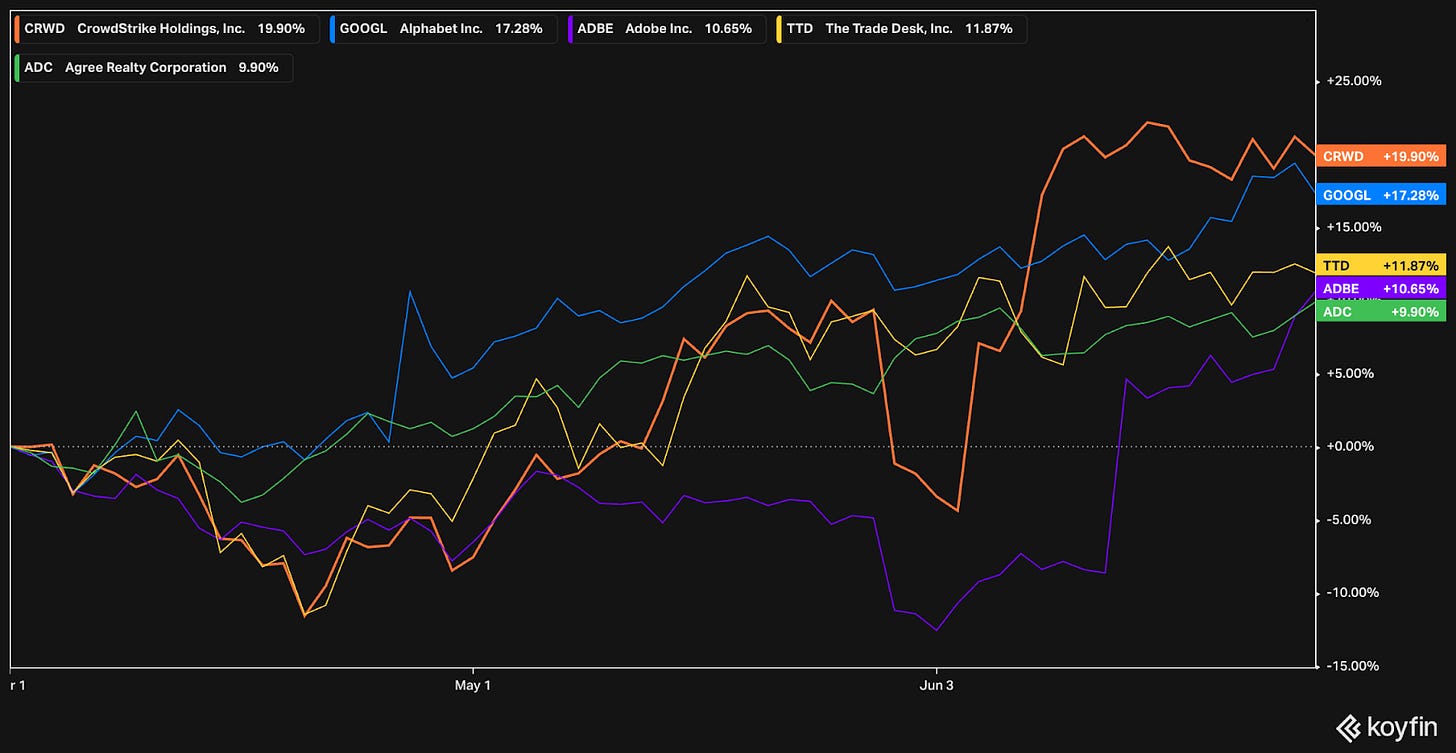Click the green ADC color bar in legend
Viewport: 1456px width, 753px height.
tap(17, 68)
